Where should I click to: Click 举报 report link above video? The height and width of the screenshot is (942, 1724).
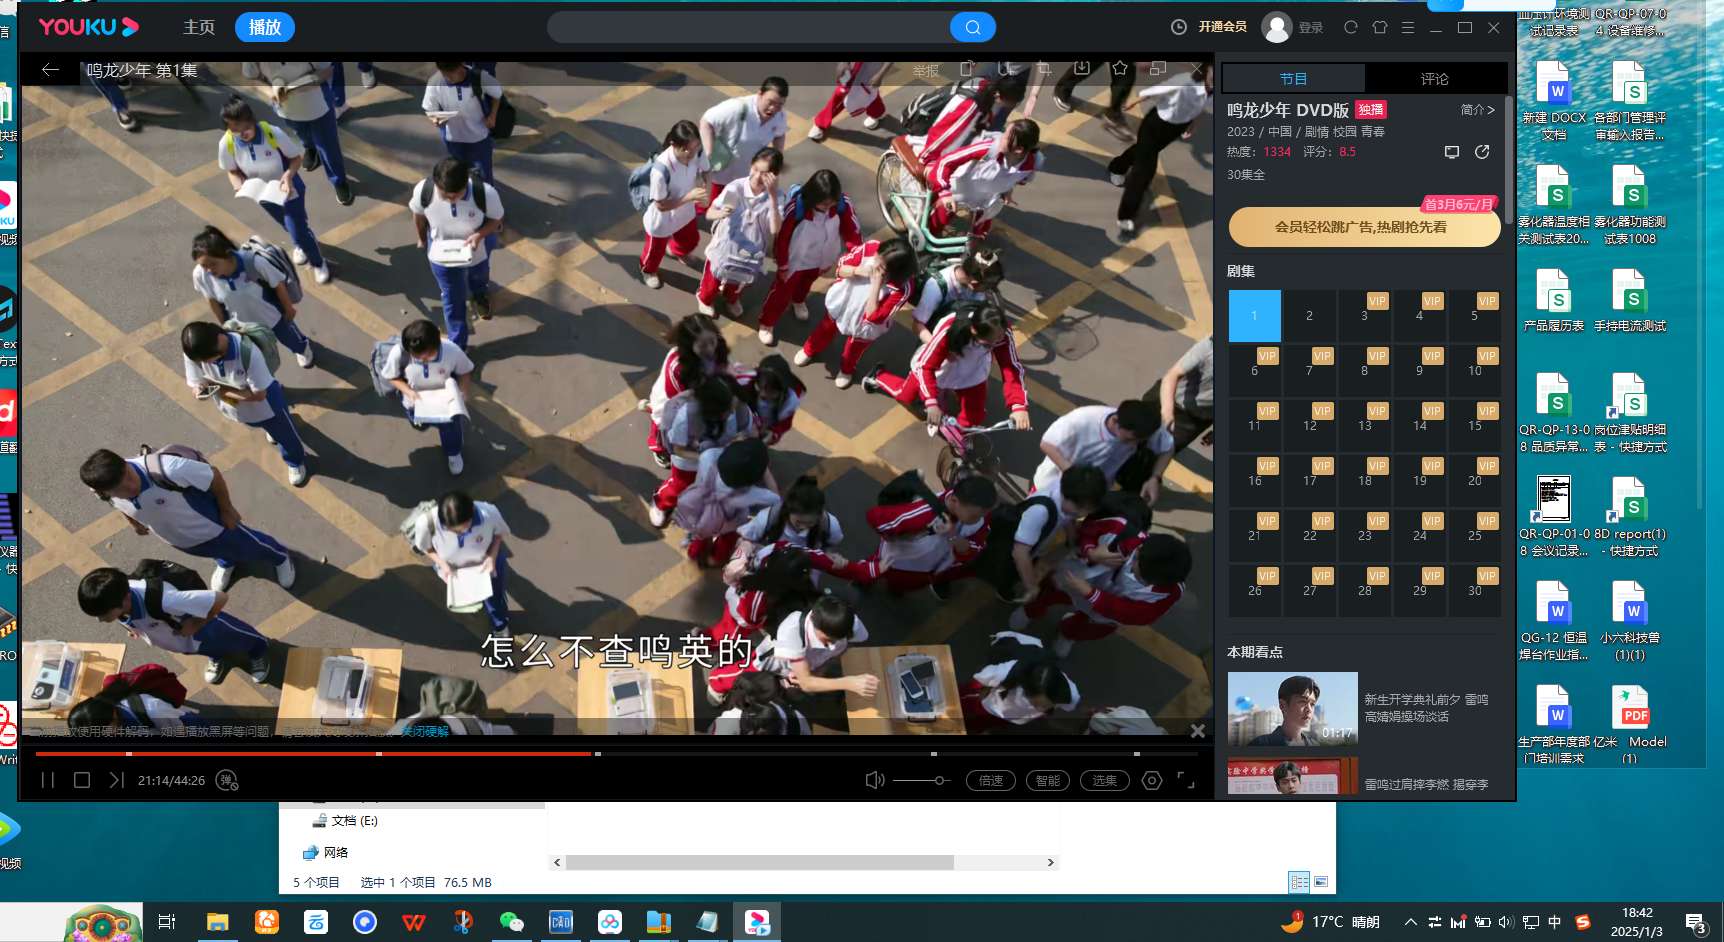926,71
